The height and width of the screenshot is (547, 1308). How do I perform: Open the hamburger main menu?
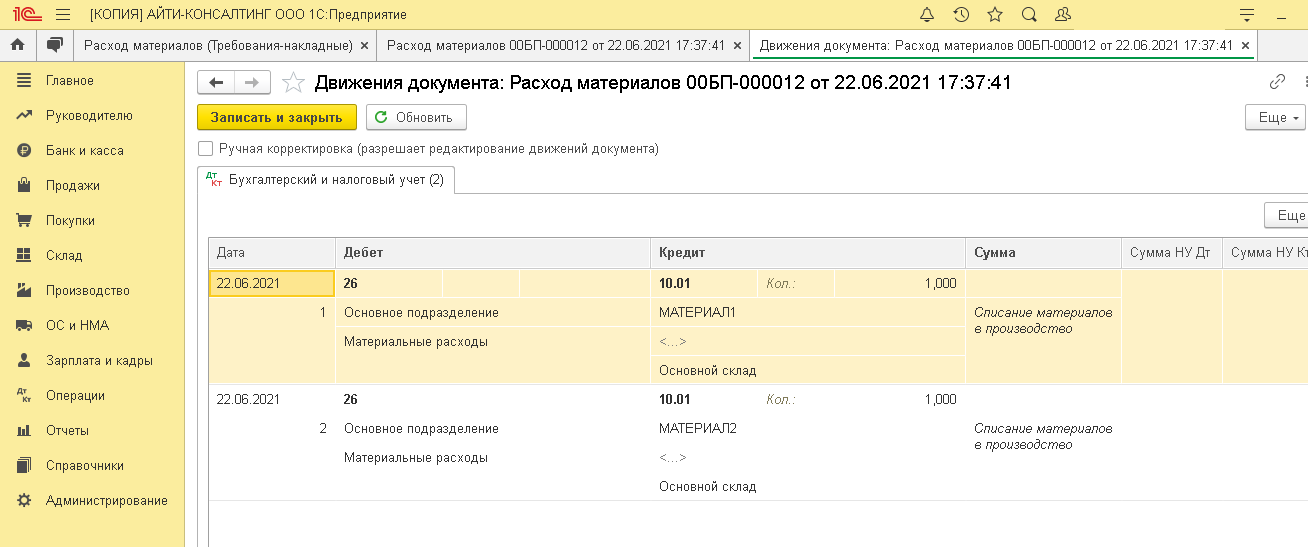click(63, 15)
